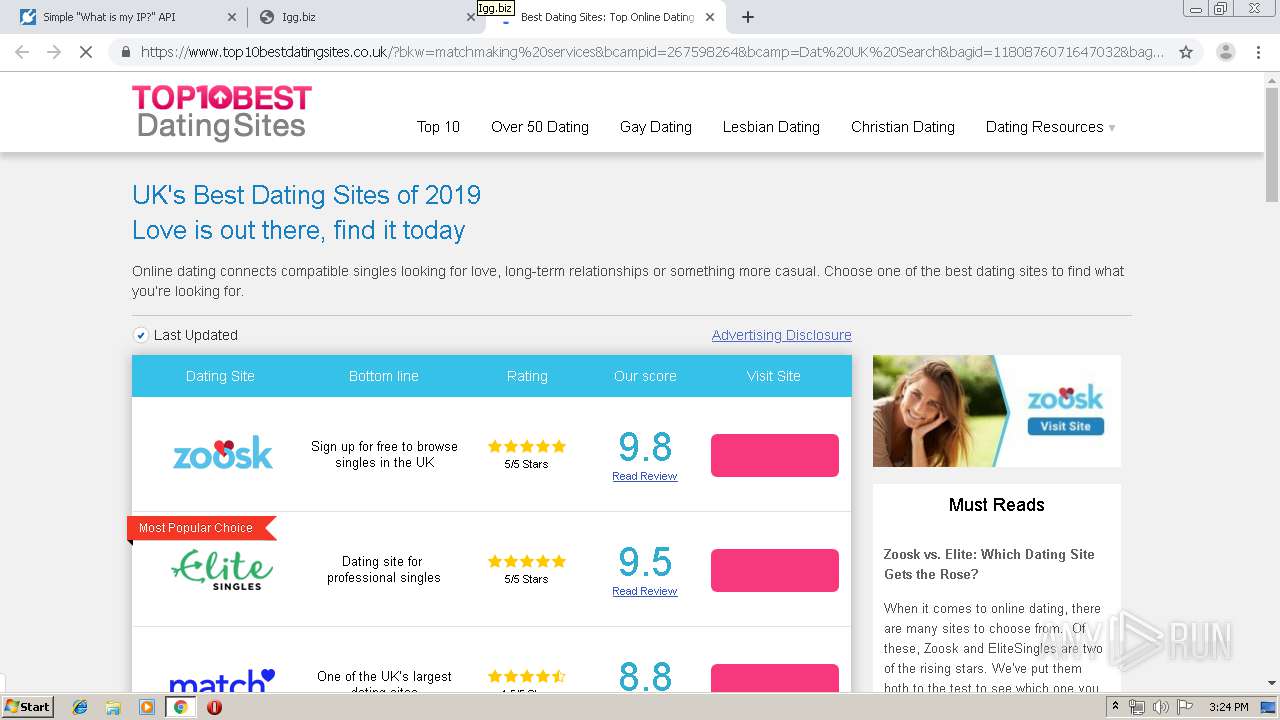The image size is (1280, 720).
Task: Open a new tab with plus icon
Action: pyautogui.click(x=747, y=17)
